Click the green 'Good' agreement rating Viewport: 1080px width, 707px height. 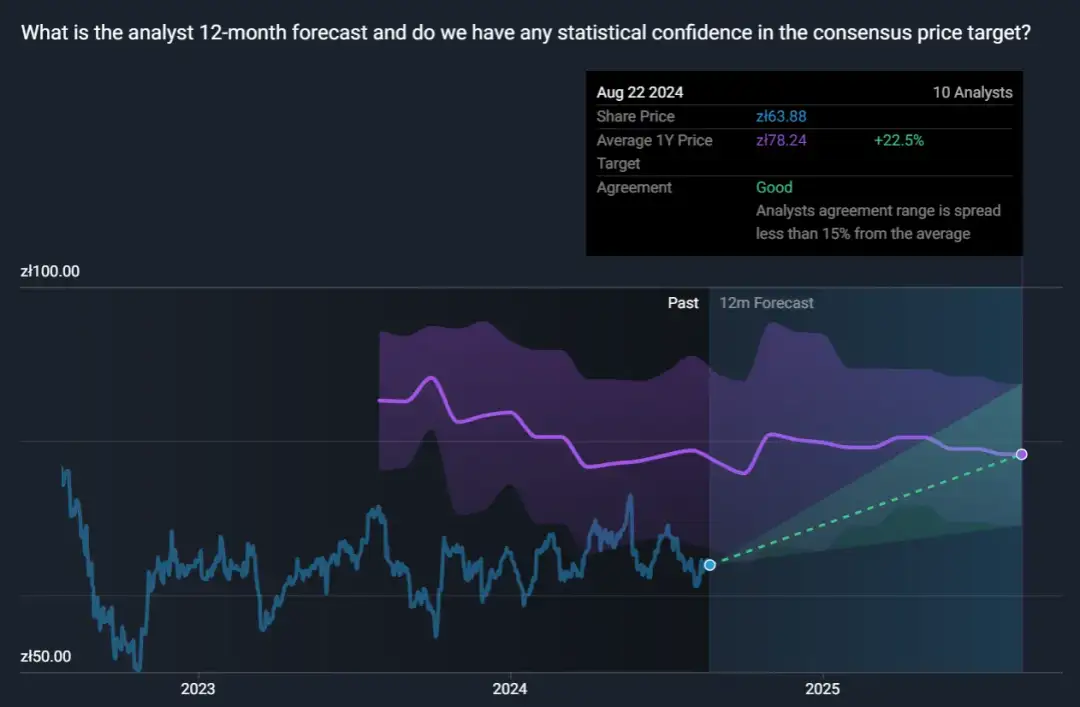pos(774,188)
